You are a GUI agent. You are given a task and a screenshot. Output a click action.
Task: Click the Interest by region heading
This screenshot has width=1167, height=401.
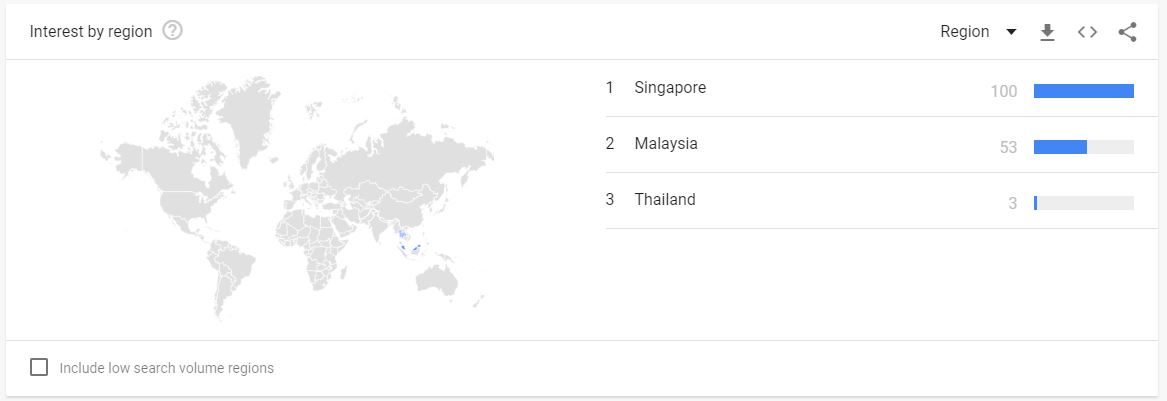pos(91,32)
